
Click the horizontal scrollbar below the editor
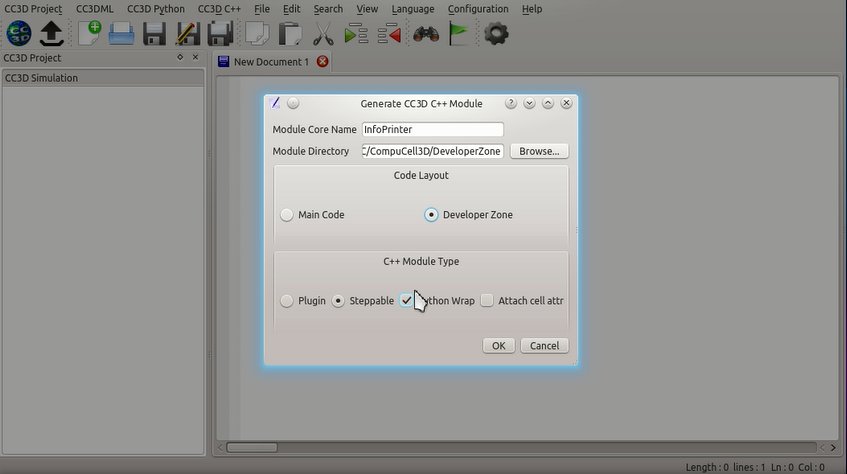[520, 447]
